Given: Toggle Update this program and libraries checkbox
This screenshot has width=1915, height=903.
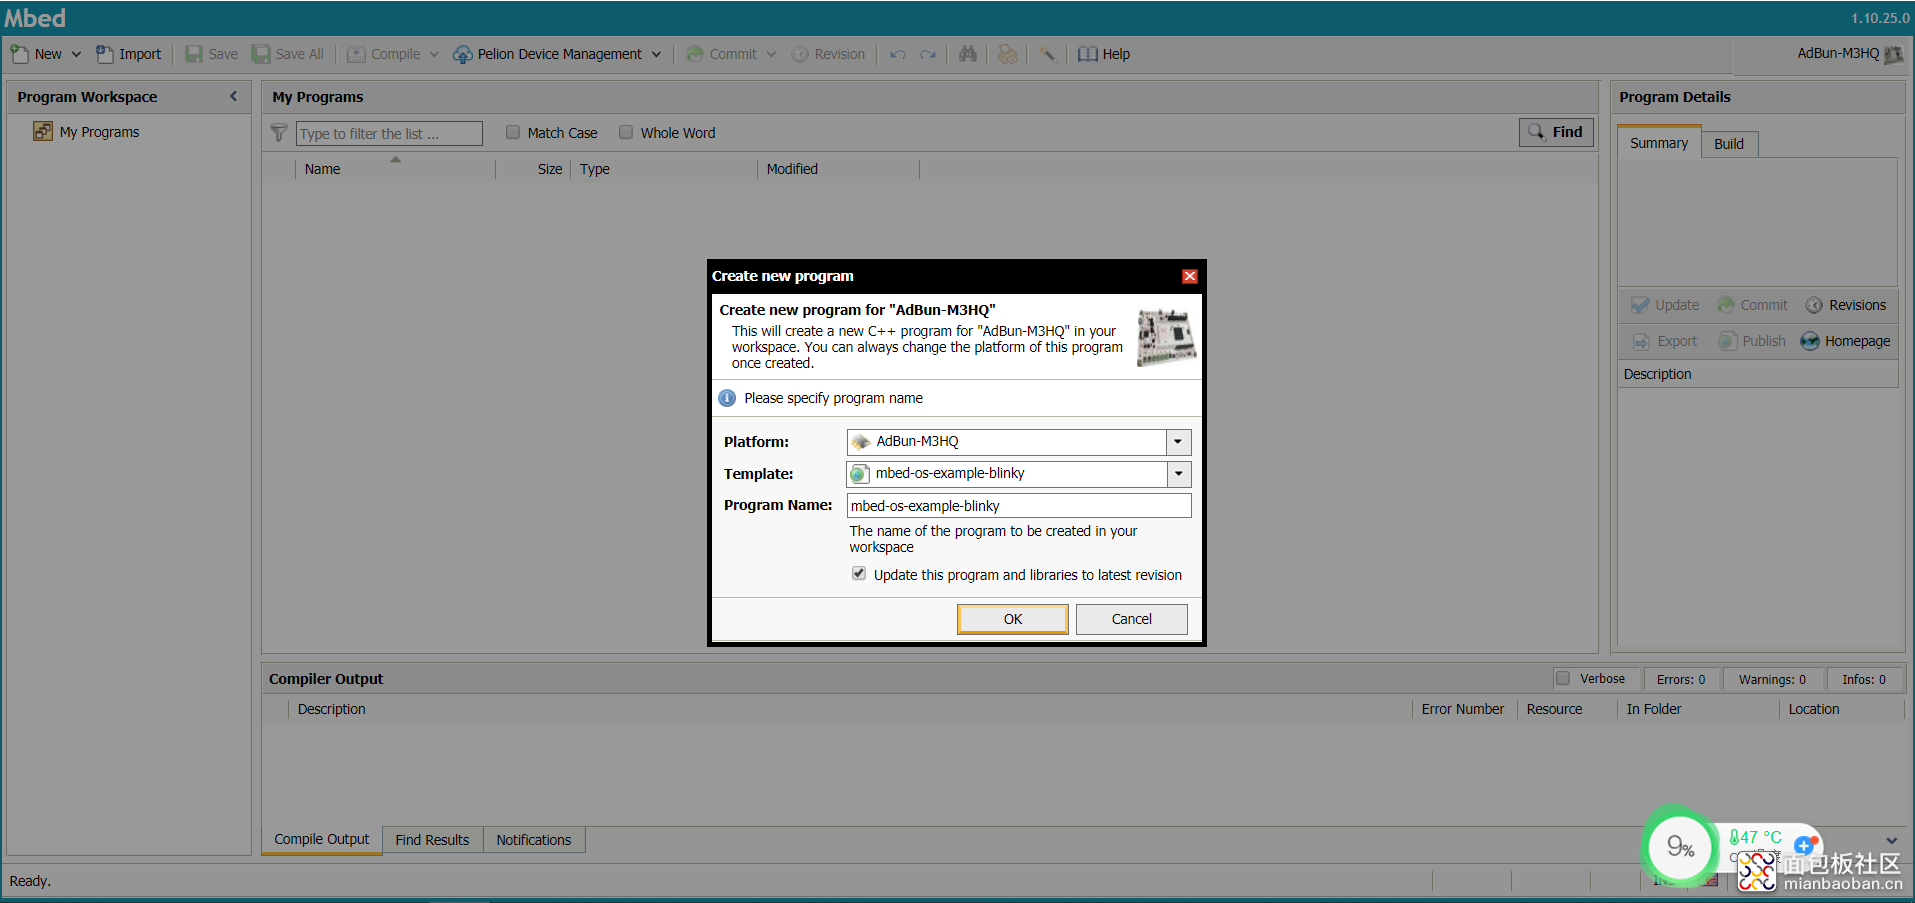Looking at the screenshot, I should pos(859,574).
